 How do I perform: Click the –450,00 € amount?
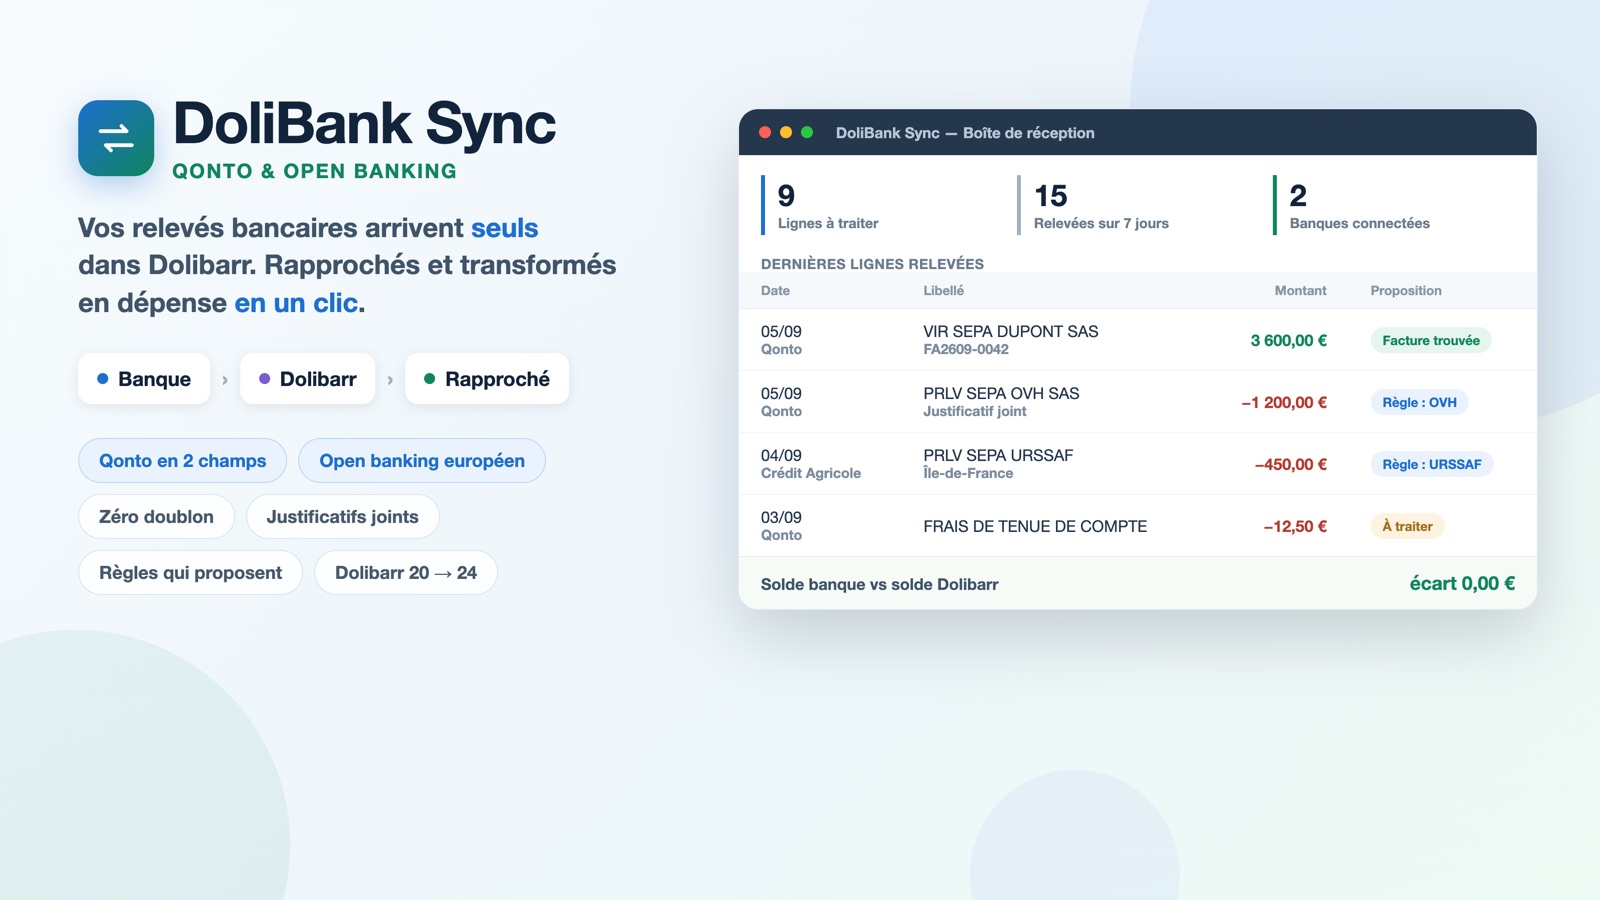[x=1291, y=465]
